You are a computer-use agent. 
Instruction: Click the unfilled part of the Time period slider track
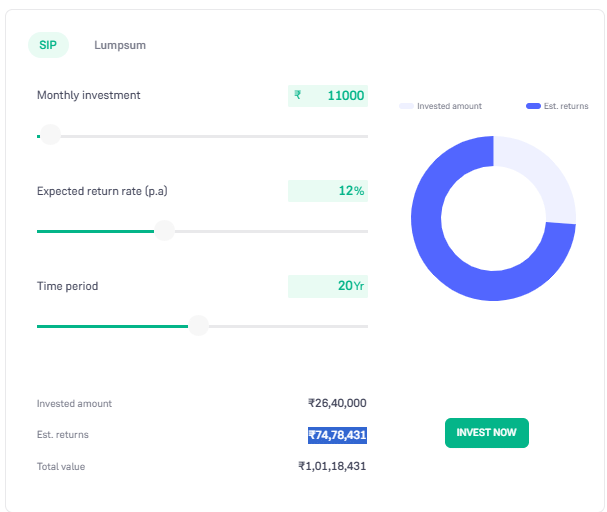290,326
